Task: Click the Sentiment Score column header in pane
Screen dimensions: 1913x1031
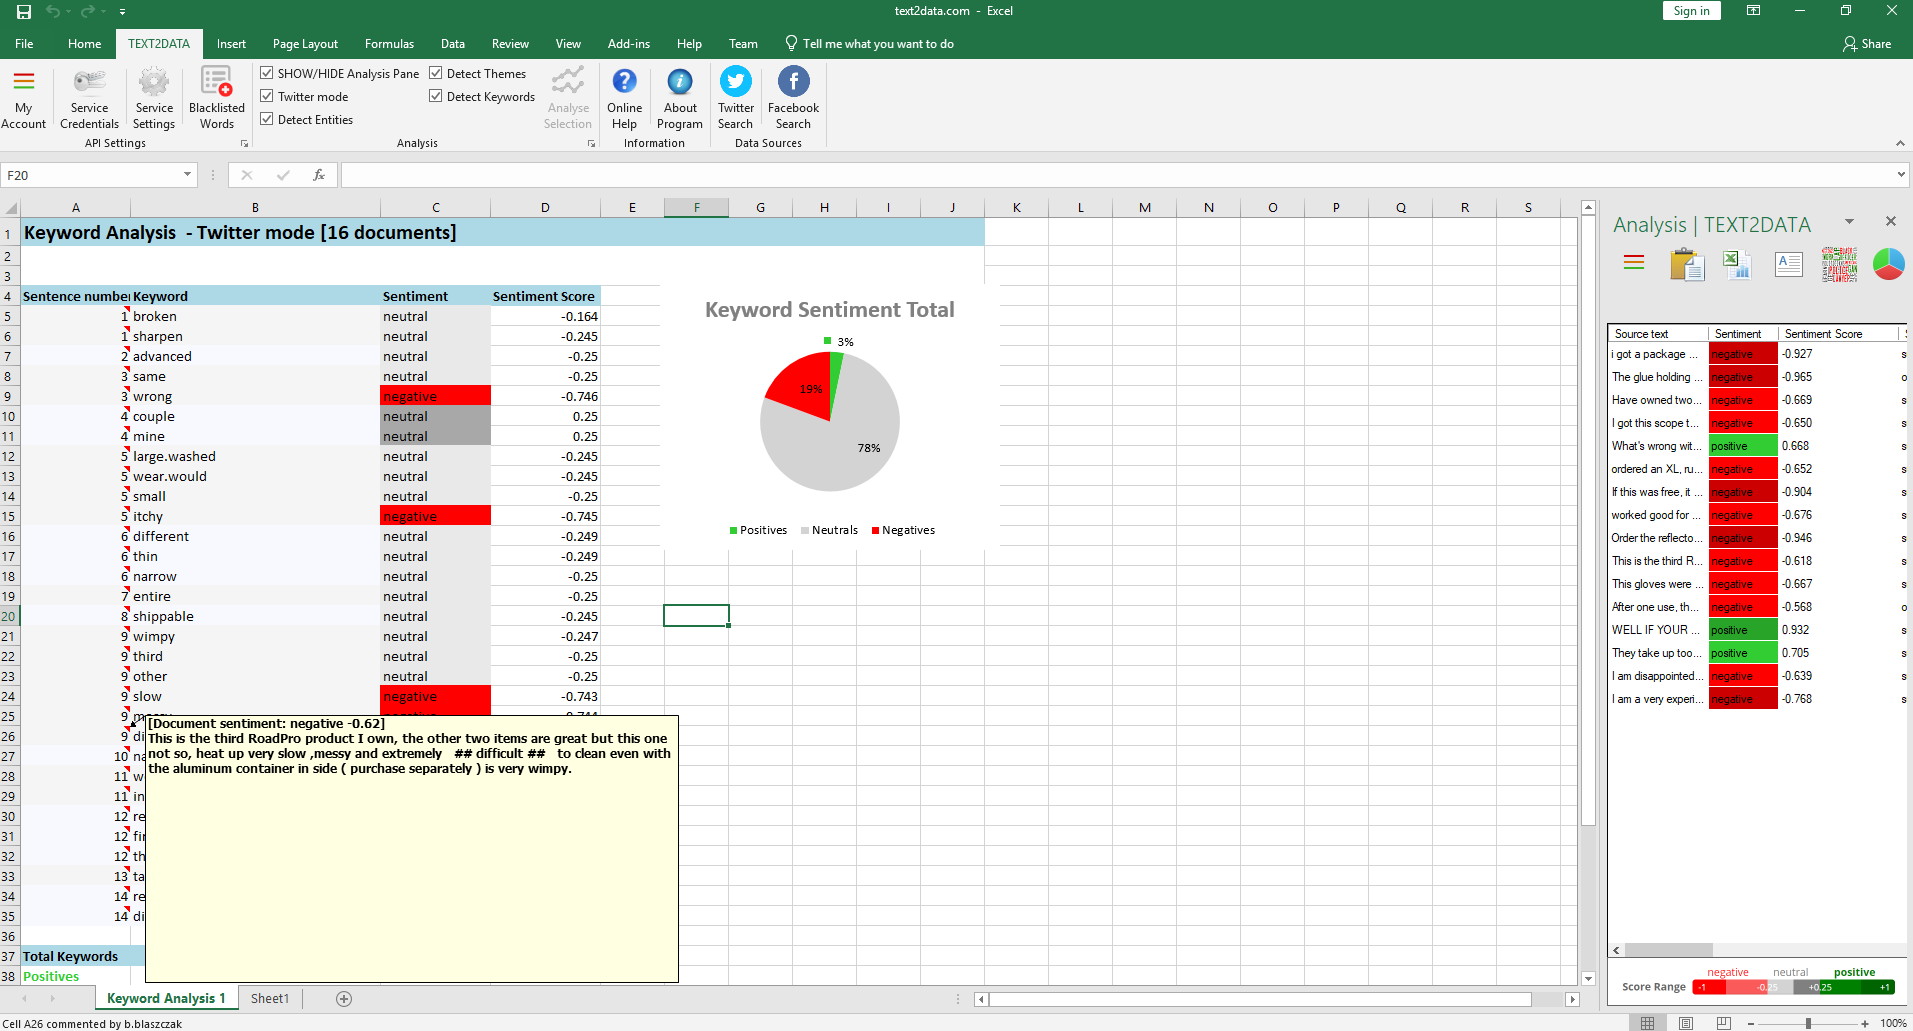Action: pyautogui.click(x=1838, y=334)
